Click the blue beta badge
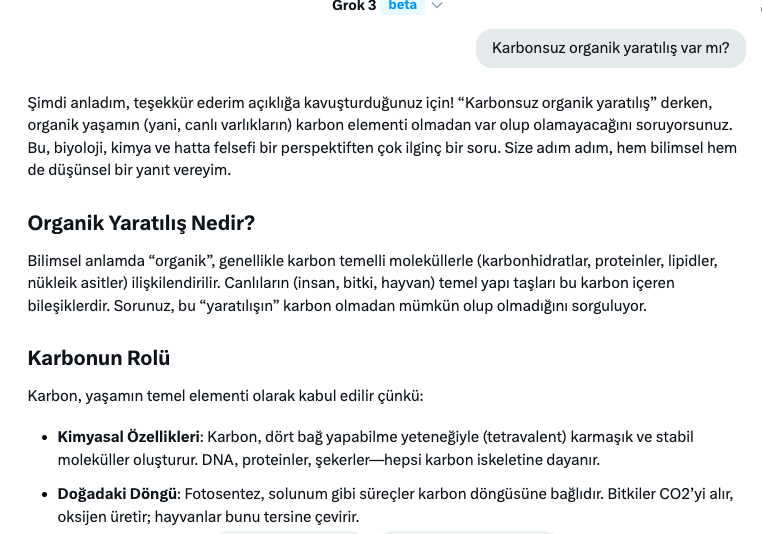 (403, 6)
